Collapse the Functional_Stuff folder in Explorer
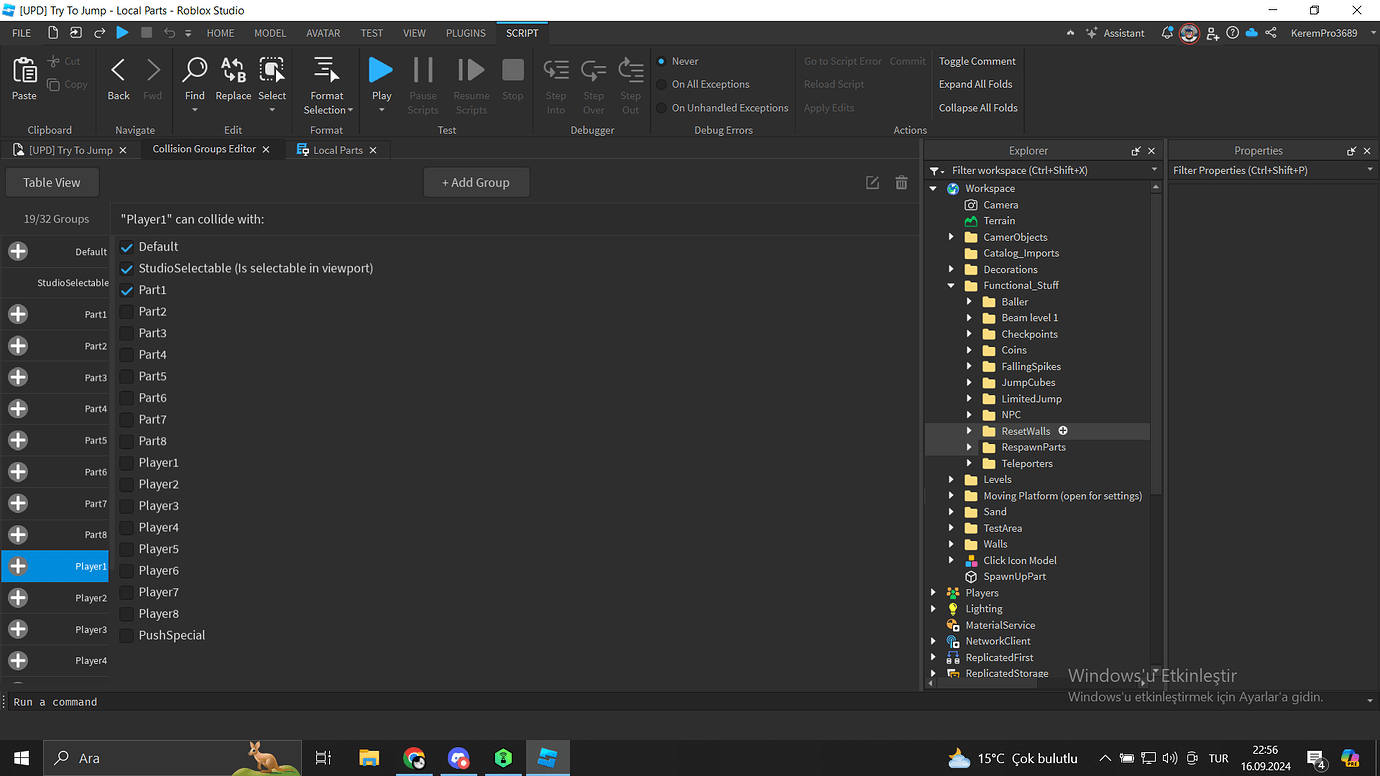 [x=950, y=285]
